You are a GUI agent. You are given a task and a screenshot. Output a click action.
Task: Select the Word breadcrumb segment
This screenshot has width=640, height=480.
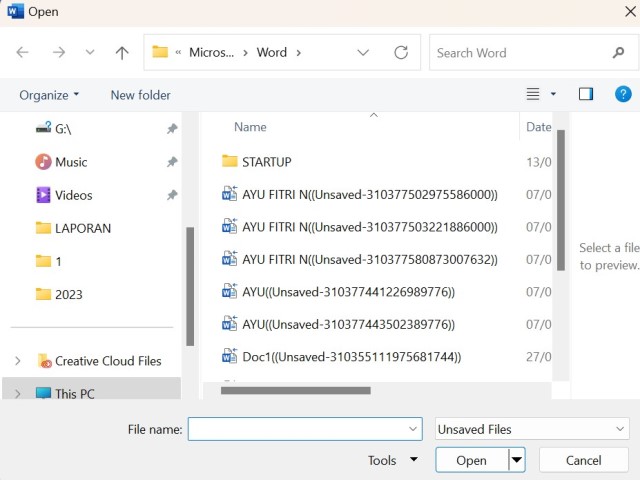271,52
